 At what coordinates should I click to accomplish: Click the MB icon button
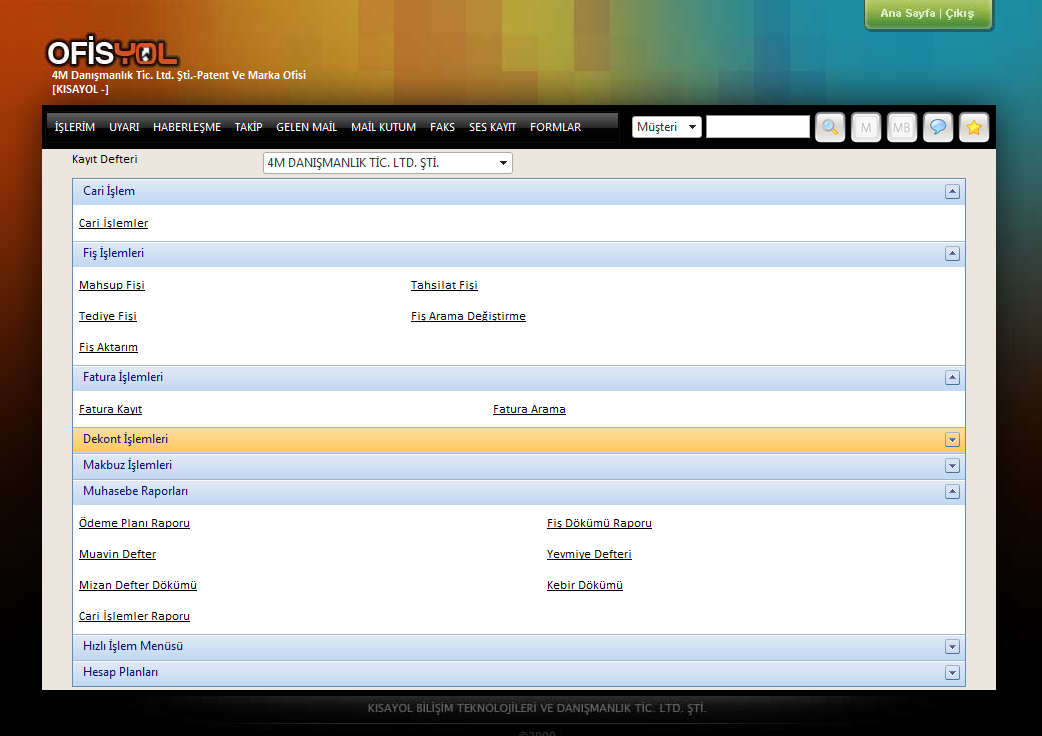point(902,127)
